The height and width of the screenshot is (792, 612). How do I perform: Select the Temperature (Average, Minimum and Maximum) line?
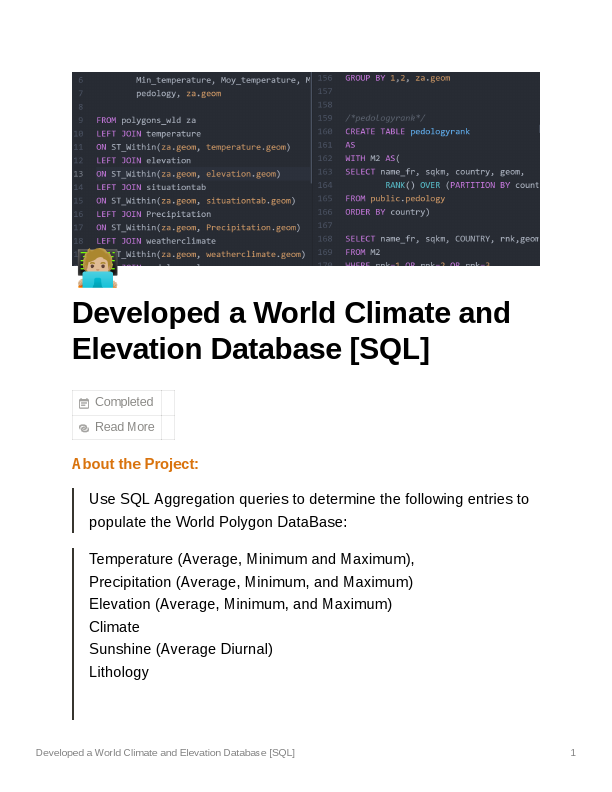click(x=251, y=559)
